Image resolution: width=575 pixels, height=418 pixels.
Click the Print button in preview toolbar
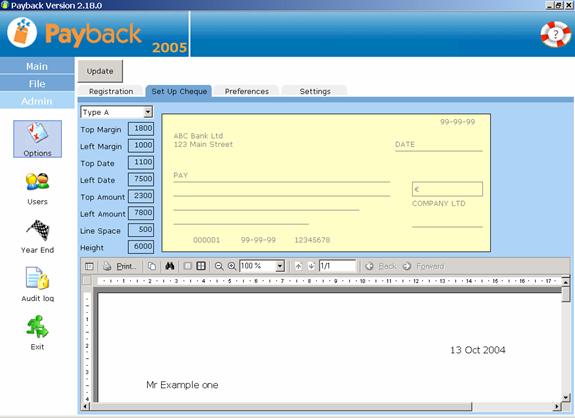(x=120, y=266)
